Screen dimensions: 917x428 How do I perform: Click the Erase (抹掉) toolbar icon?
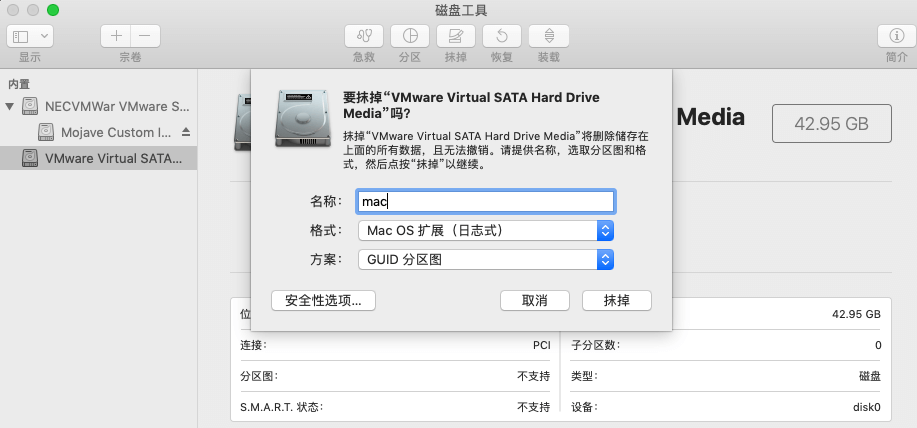click(456, 36)
